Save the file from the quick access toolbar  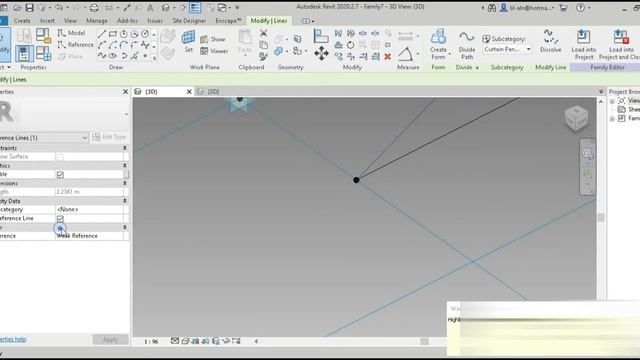click(x=29, y=7)
